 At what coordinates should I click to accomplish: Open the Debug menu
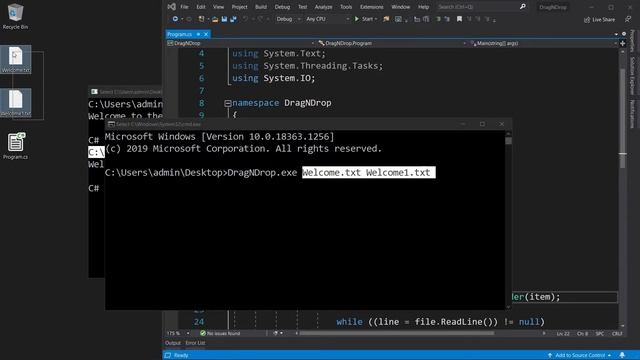(282, 7)
